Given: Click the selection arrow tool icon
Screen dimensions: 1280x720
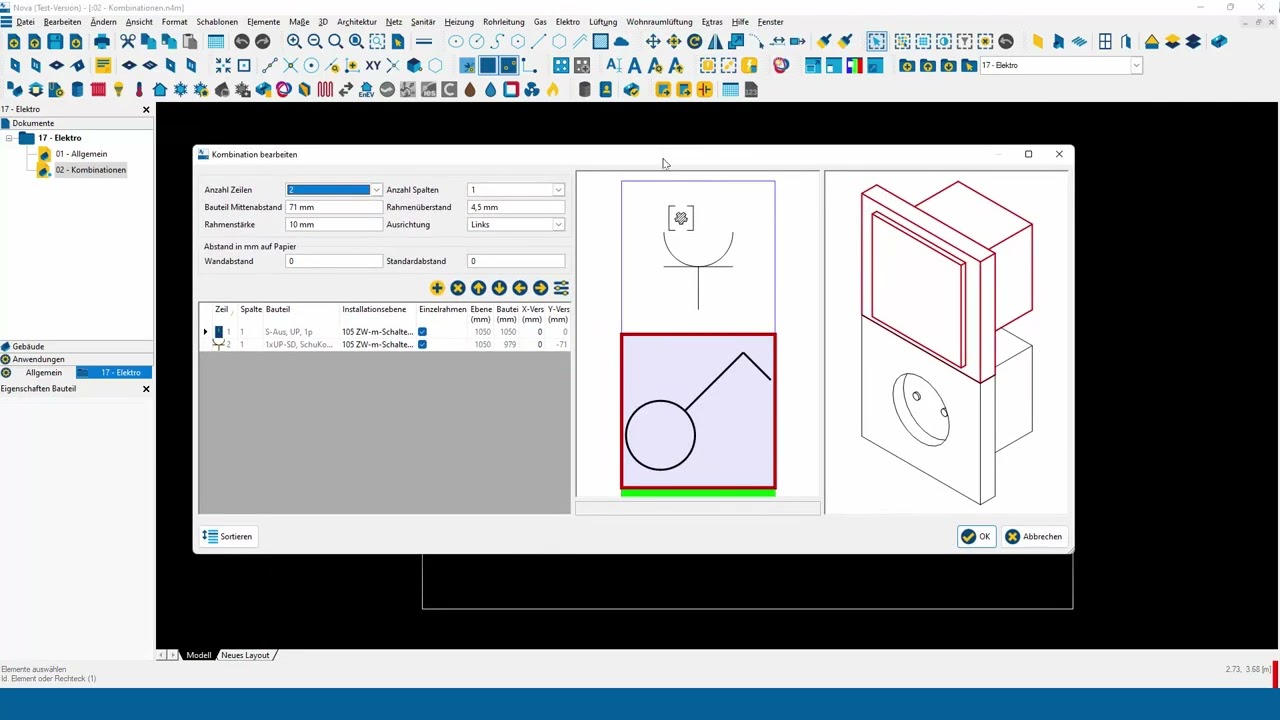Looking at the screenshot, I should point(877,42).
